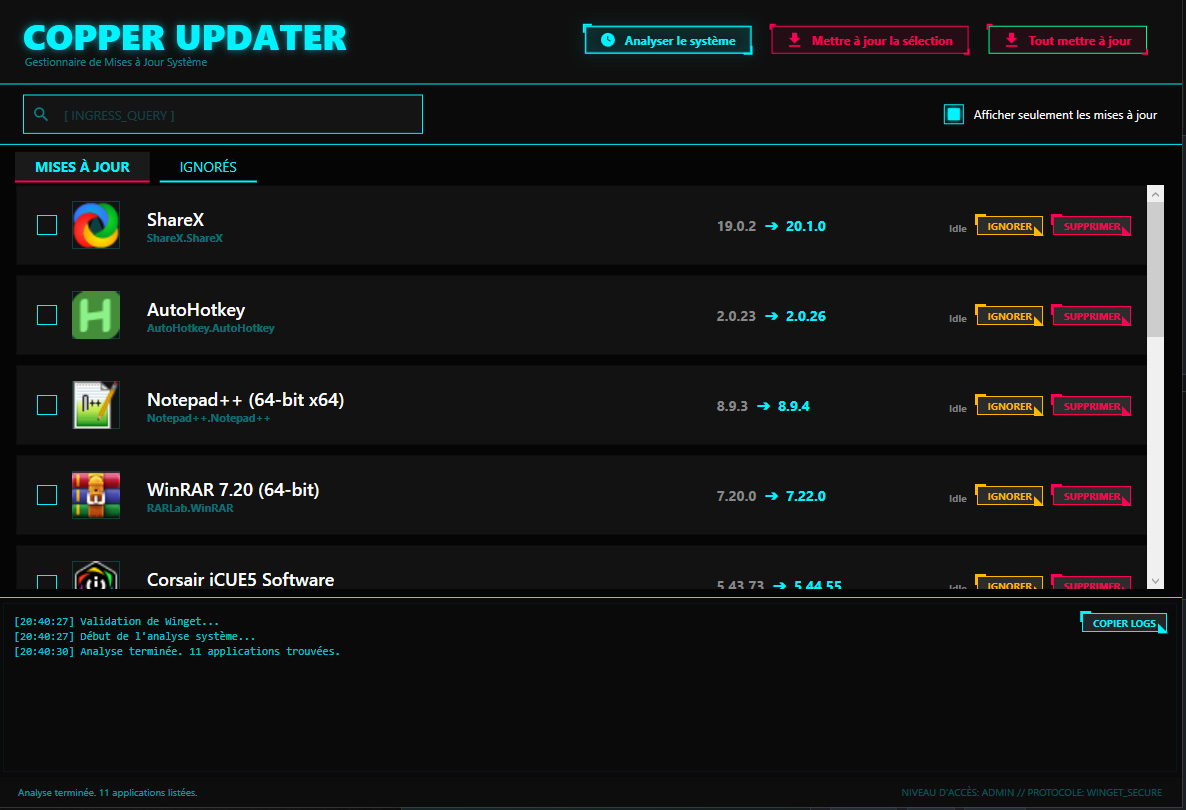Click the list scrollbar up arrow
The width and height of the screenshot is (1186, 810).
1155,194
